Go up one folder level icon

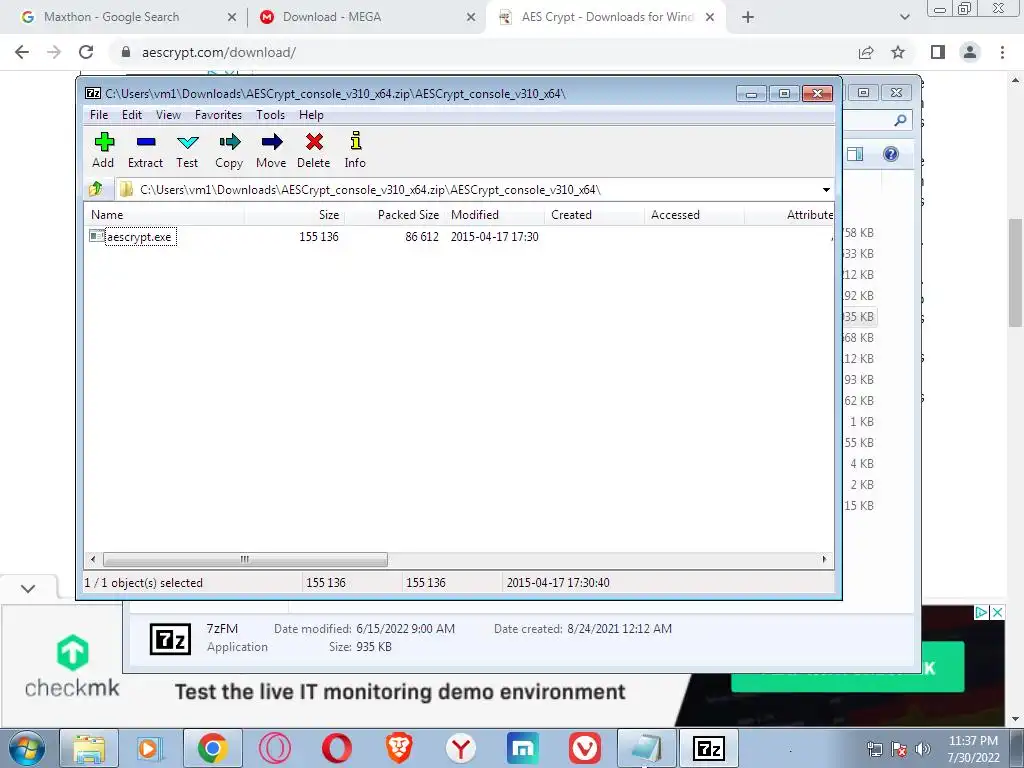[x=96, y=189]
